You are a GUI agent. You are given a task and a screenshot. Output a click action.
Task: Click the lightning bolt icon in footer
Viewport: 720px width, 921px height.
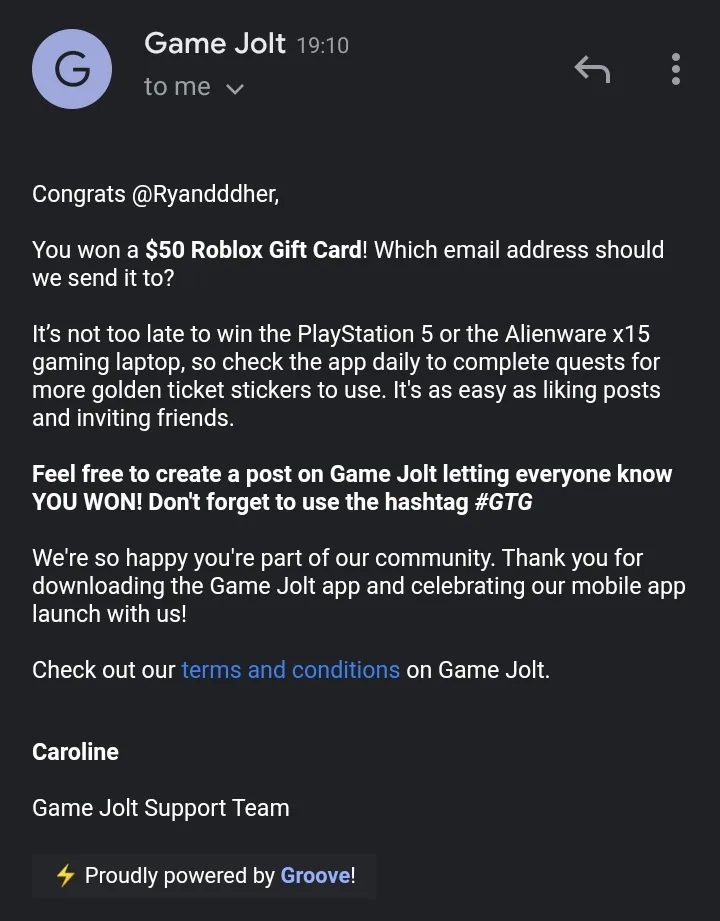(65, 875)
